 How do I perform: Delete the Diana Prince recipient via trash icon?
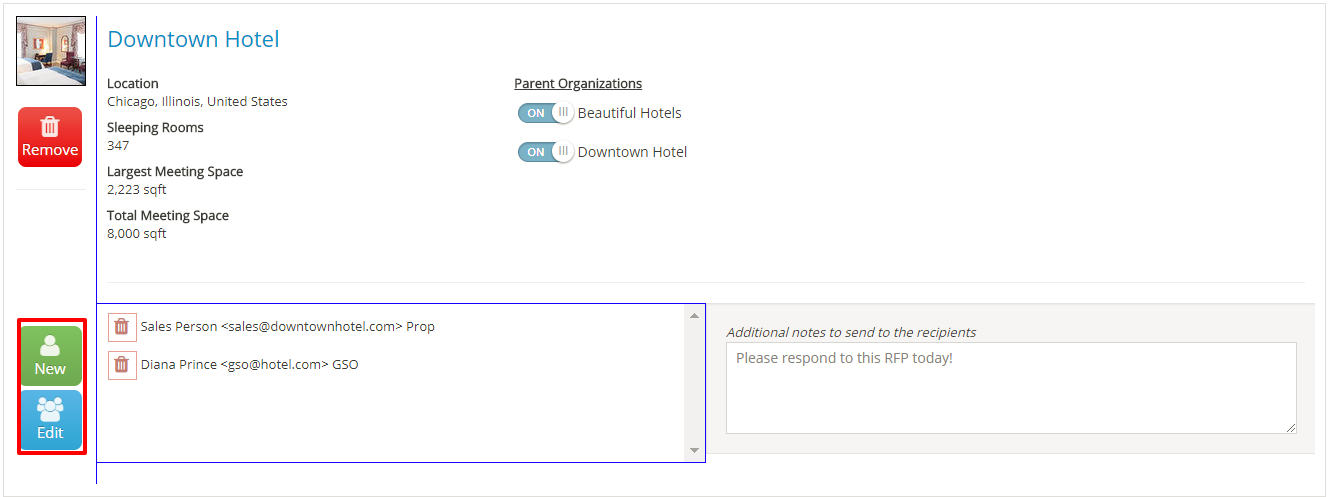(122, 365)
